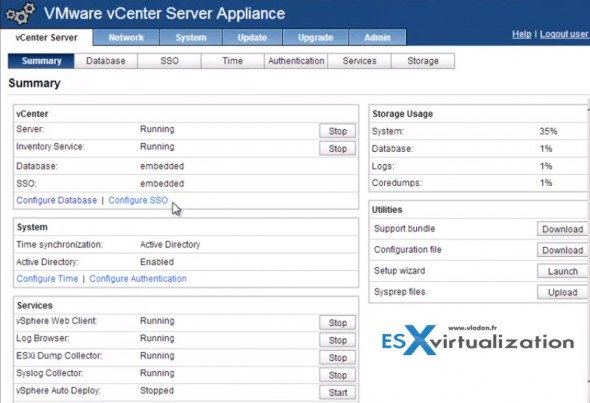Select the Upgrade tab
The width and height of the screenshot is (590, 403).
[315, 38]
